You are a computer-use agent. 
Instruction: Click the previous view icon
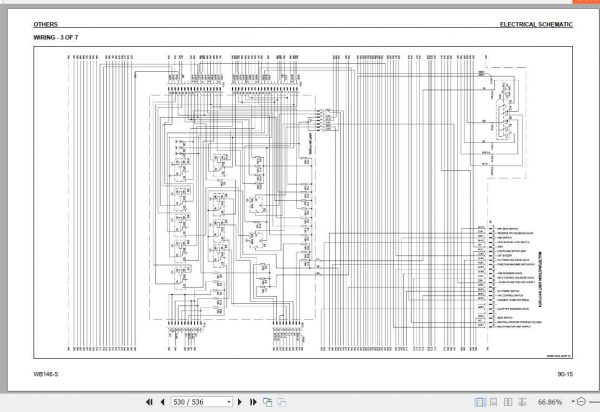coord(267,402)
